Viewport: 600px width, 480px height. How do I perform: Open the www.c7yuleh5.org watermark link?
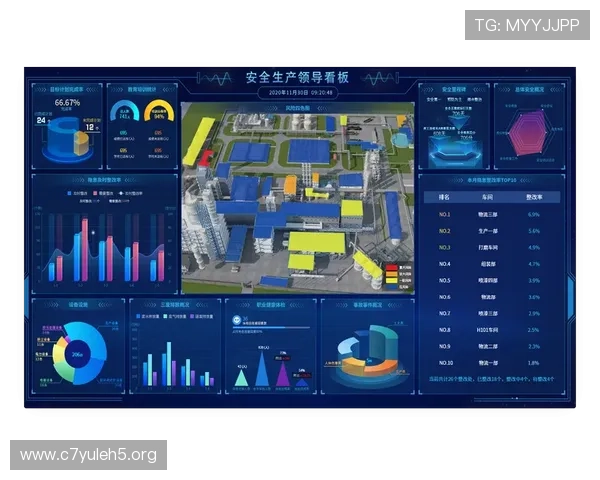(88, 455)
